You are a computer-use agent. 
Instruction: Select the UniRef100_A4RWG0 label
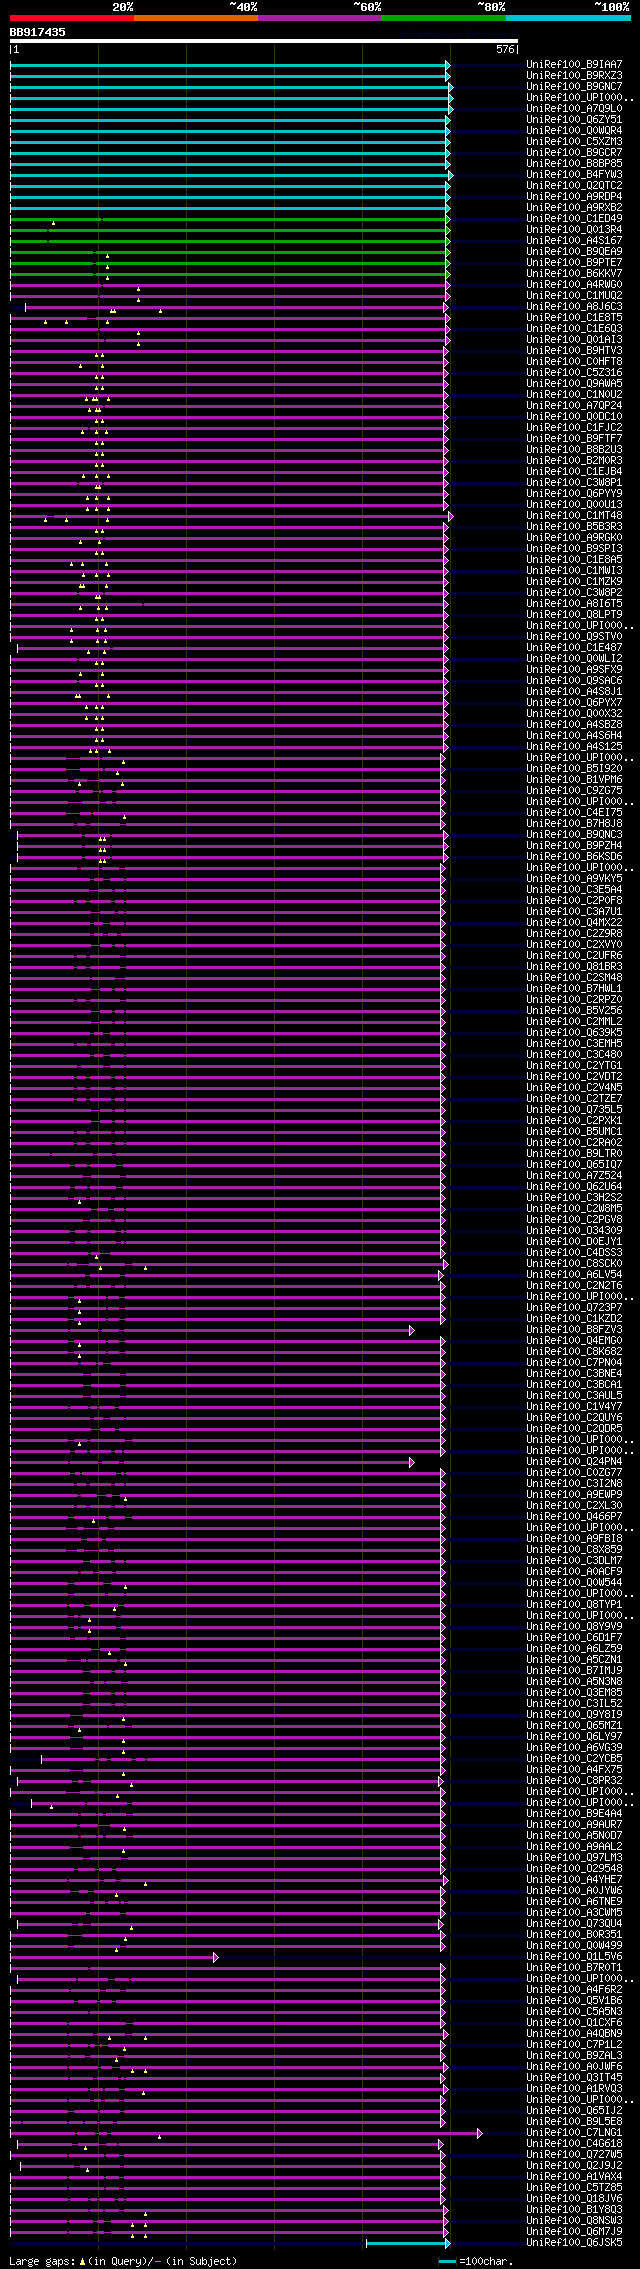pyautogui.click(x=574, y=284)
